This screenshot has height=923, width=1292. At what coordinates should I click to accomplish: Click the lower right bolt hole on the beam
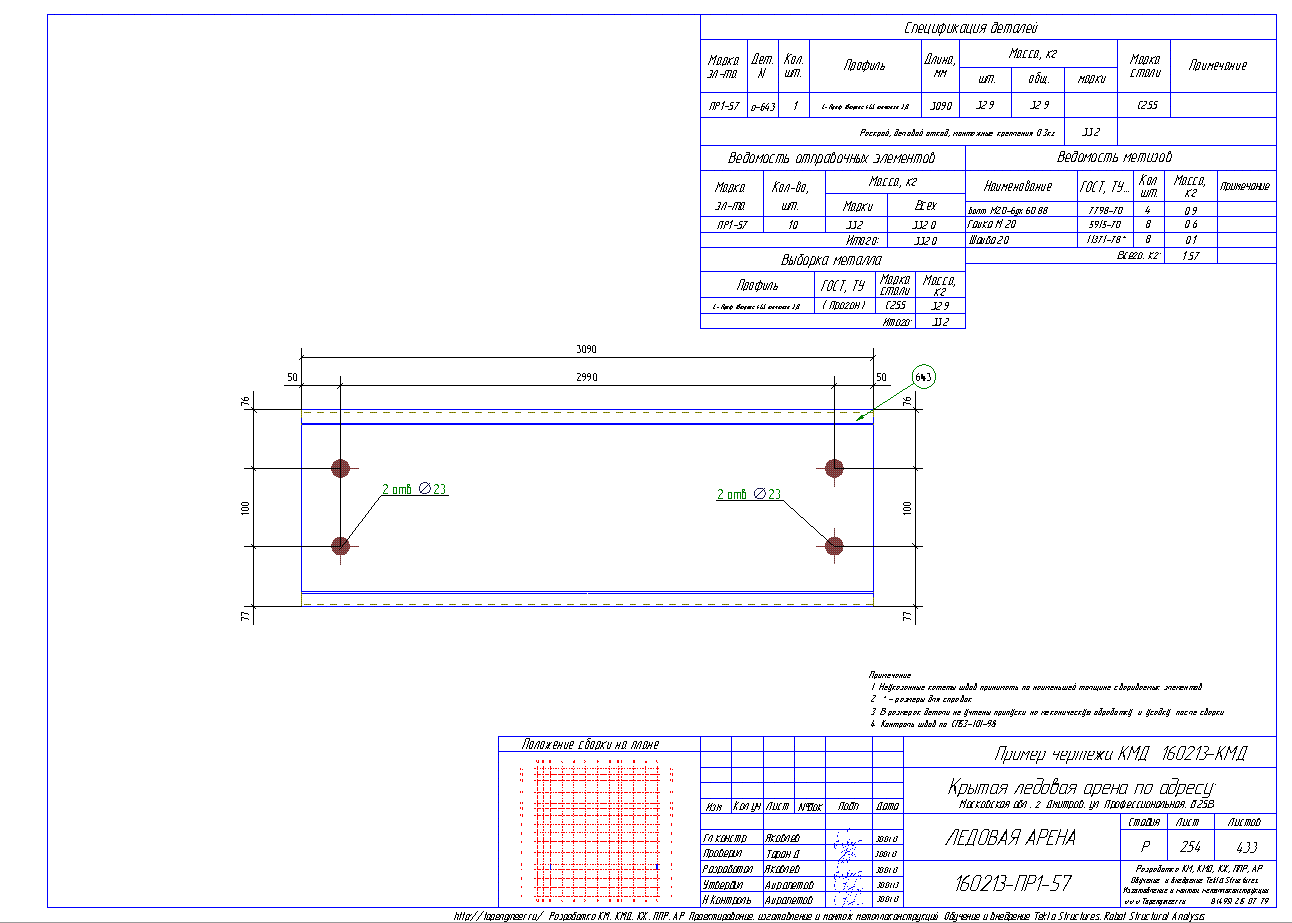(834, 545)
